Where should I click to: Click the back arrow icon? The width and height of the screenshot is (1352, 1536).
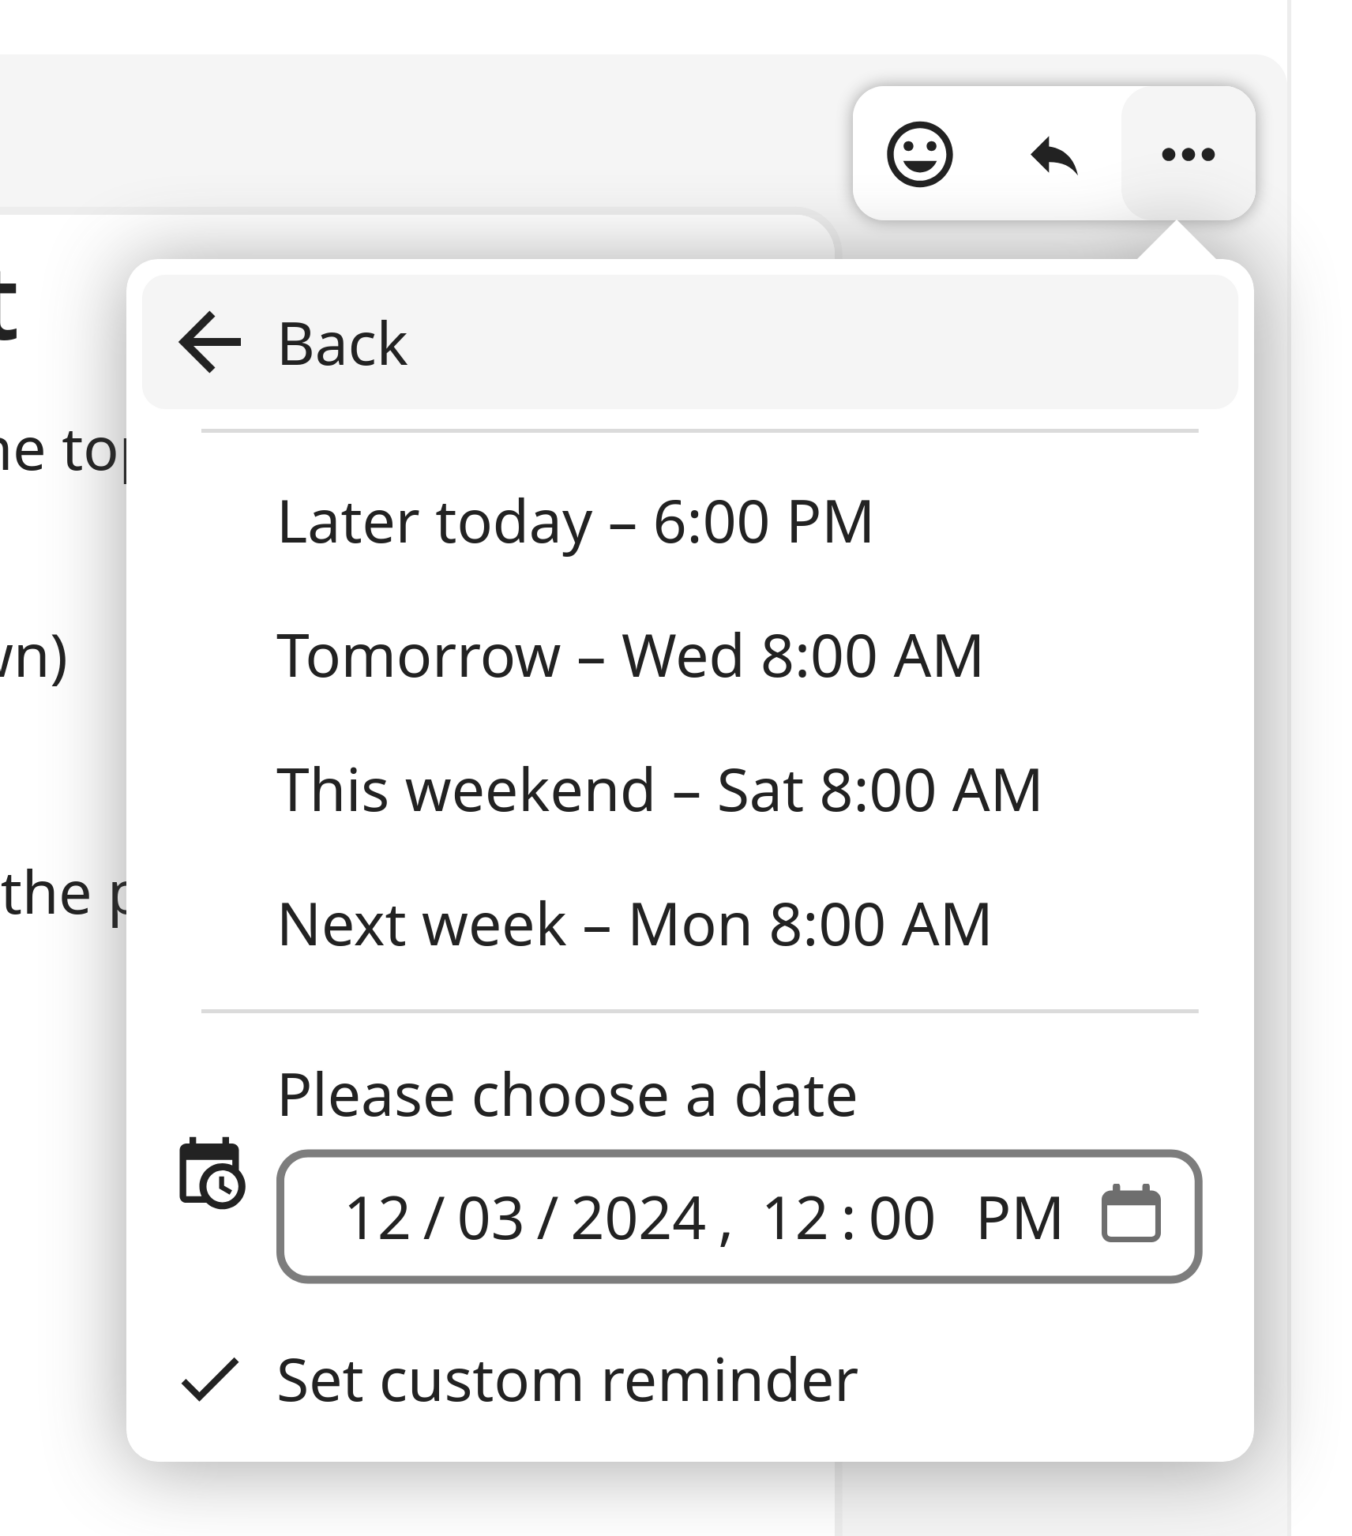click(208, 344)
